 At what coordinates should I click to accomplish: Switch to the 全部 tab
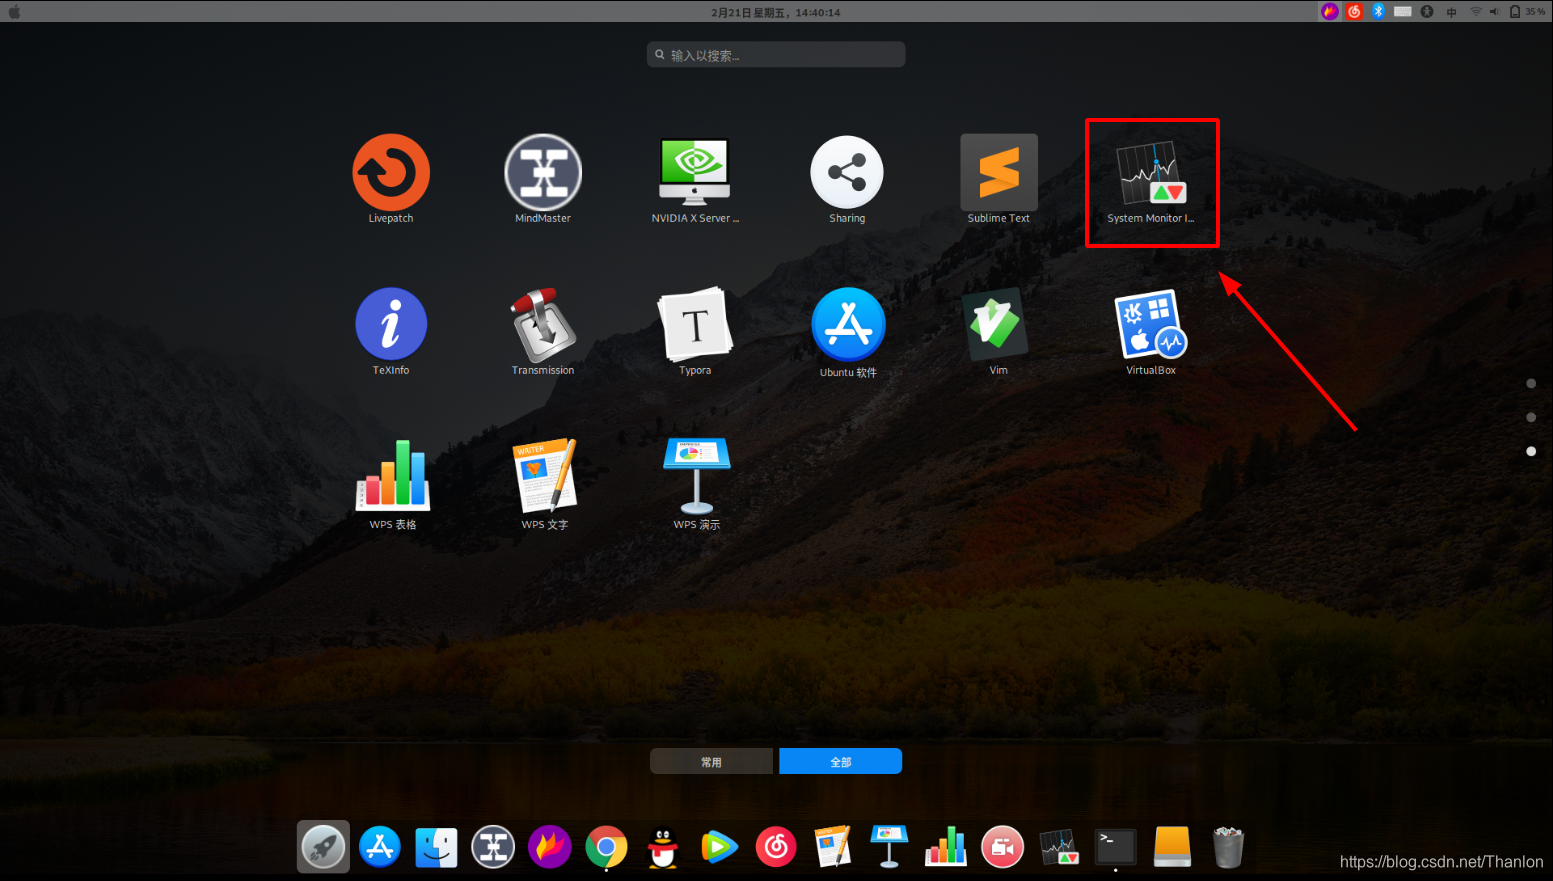(x=841, y=761)
